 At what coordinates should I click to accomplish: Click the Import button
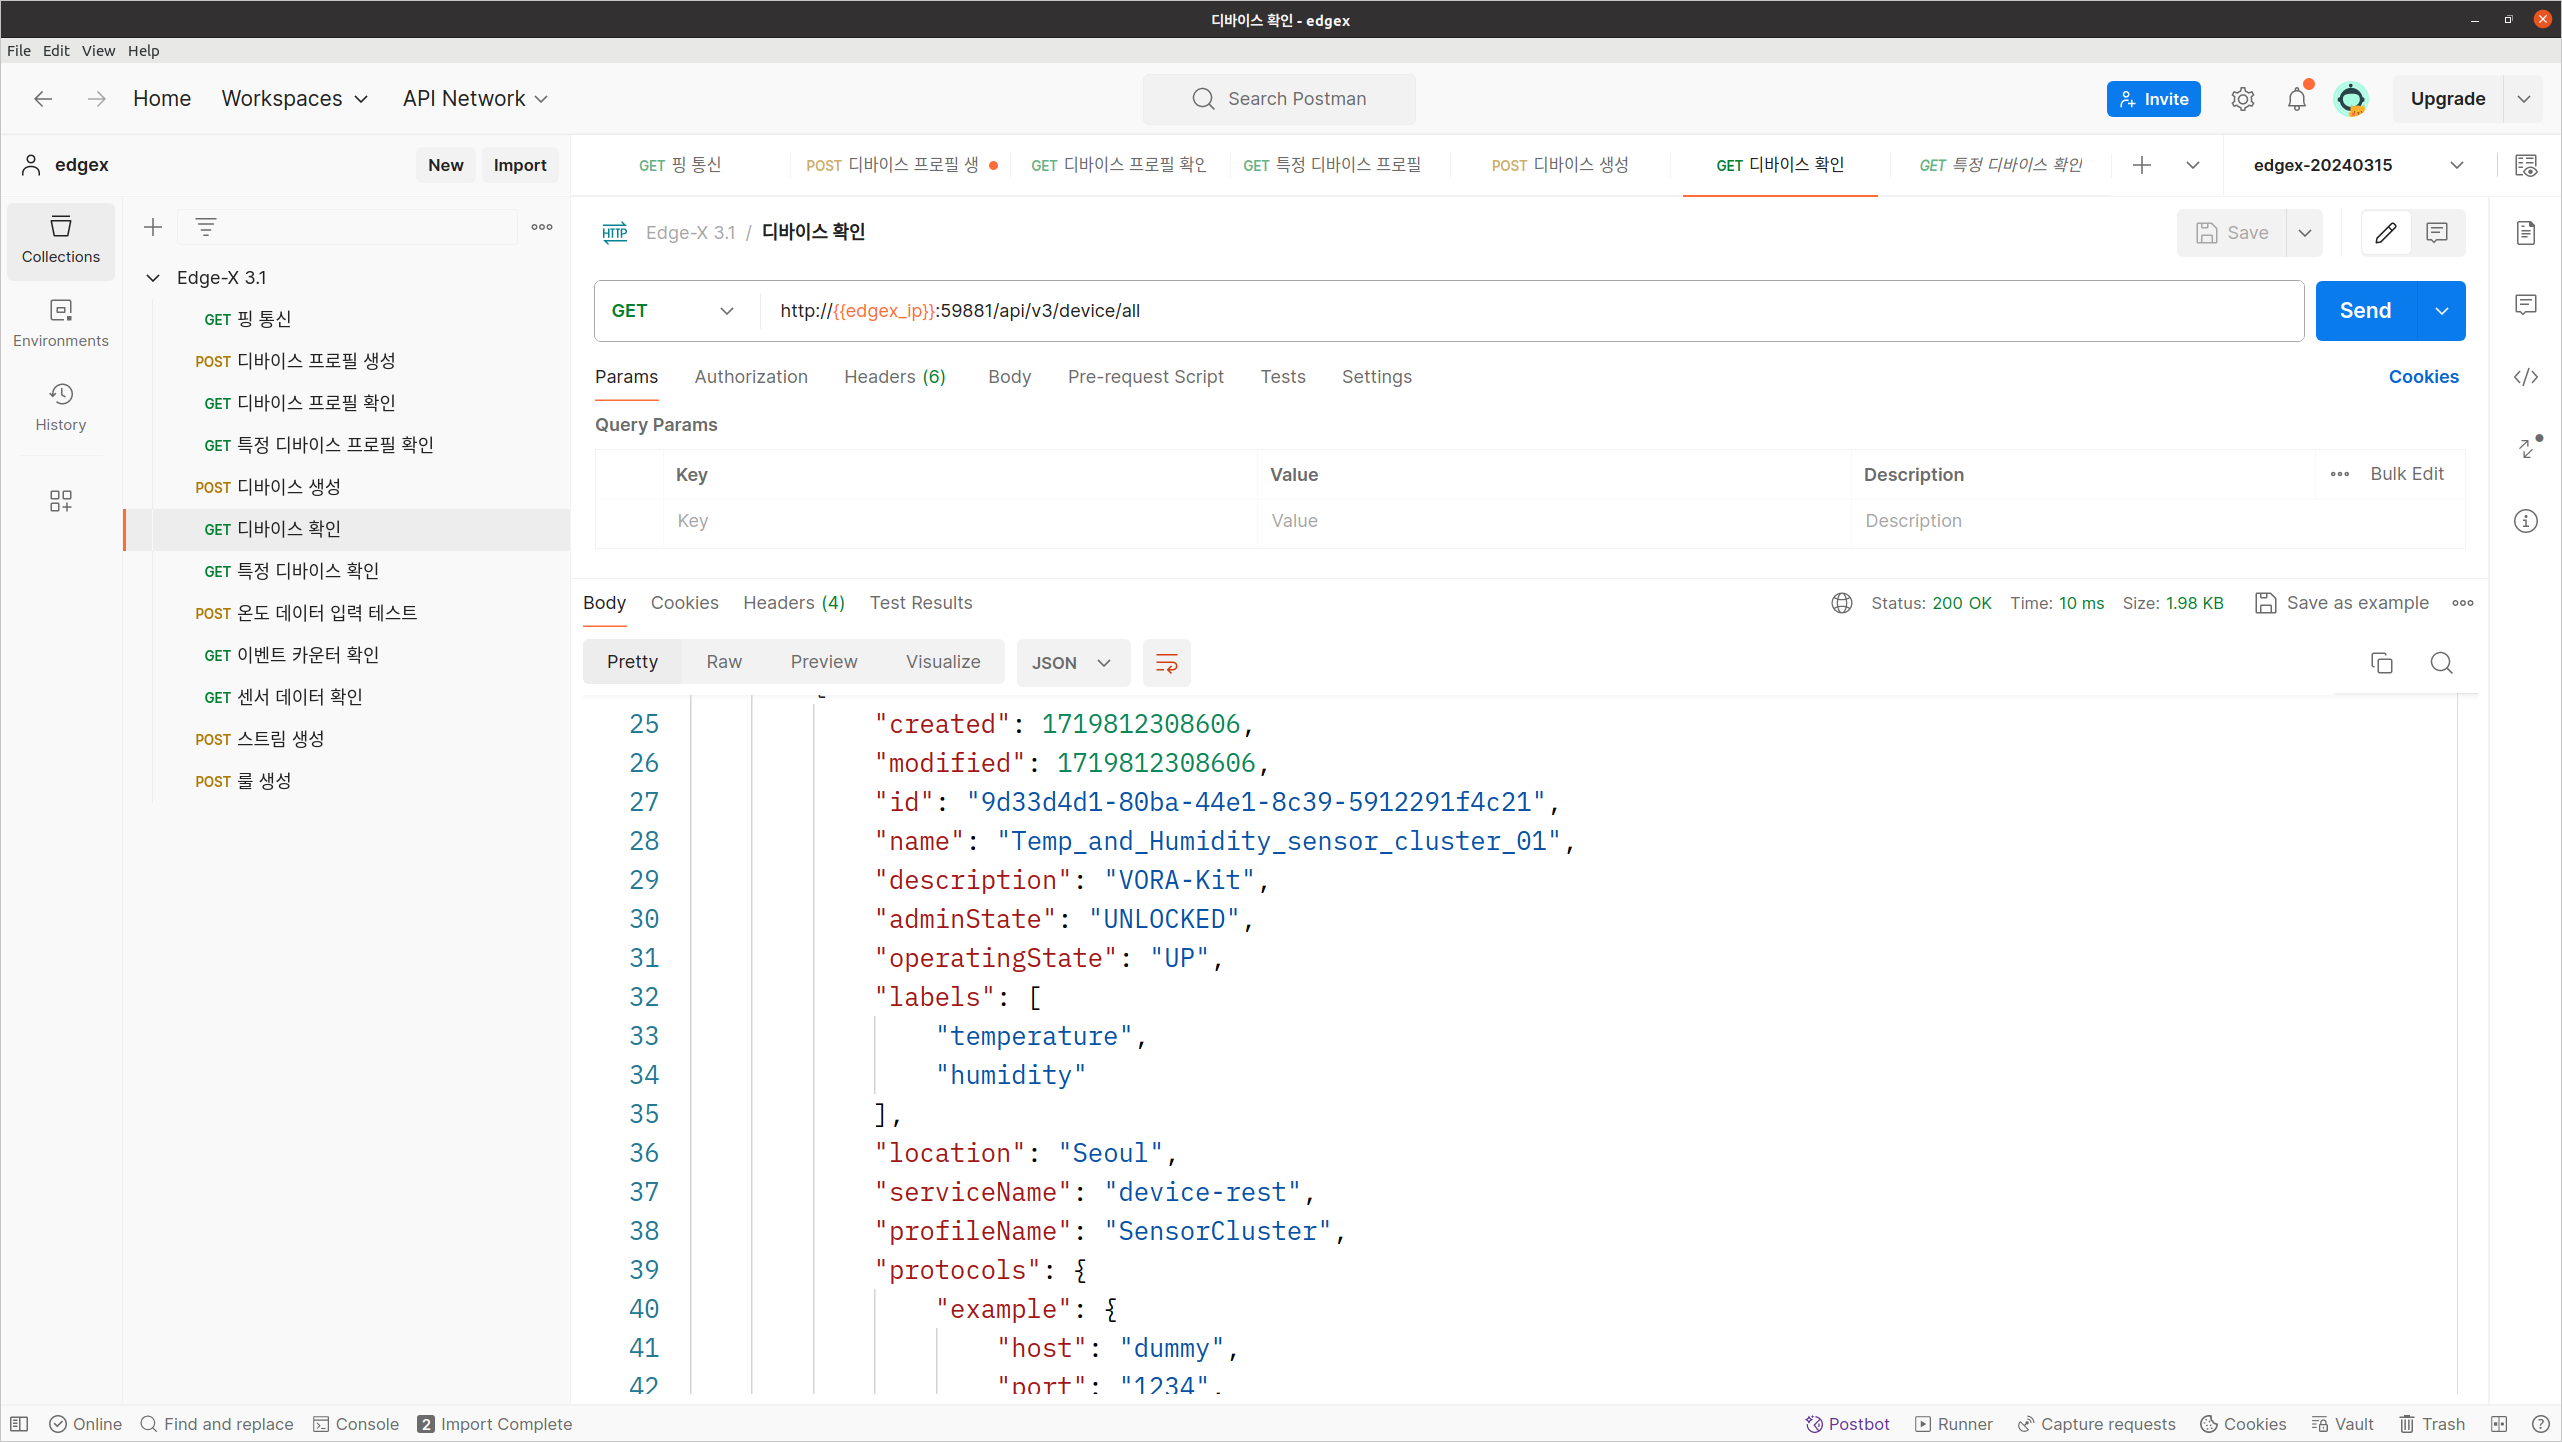(x=520, y=165)
